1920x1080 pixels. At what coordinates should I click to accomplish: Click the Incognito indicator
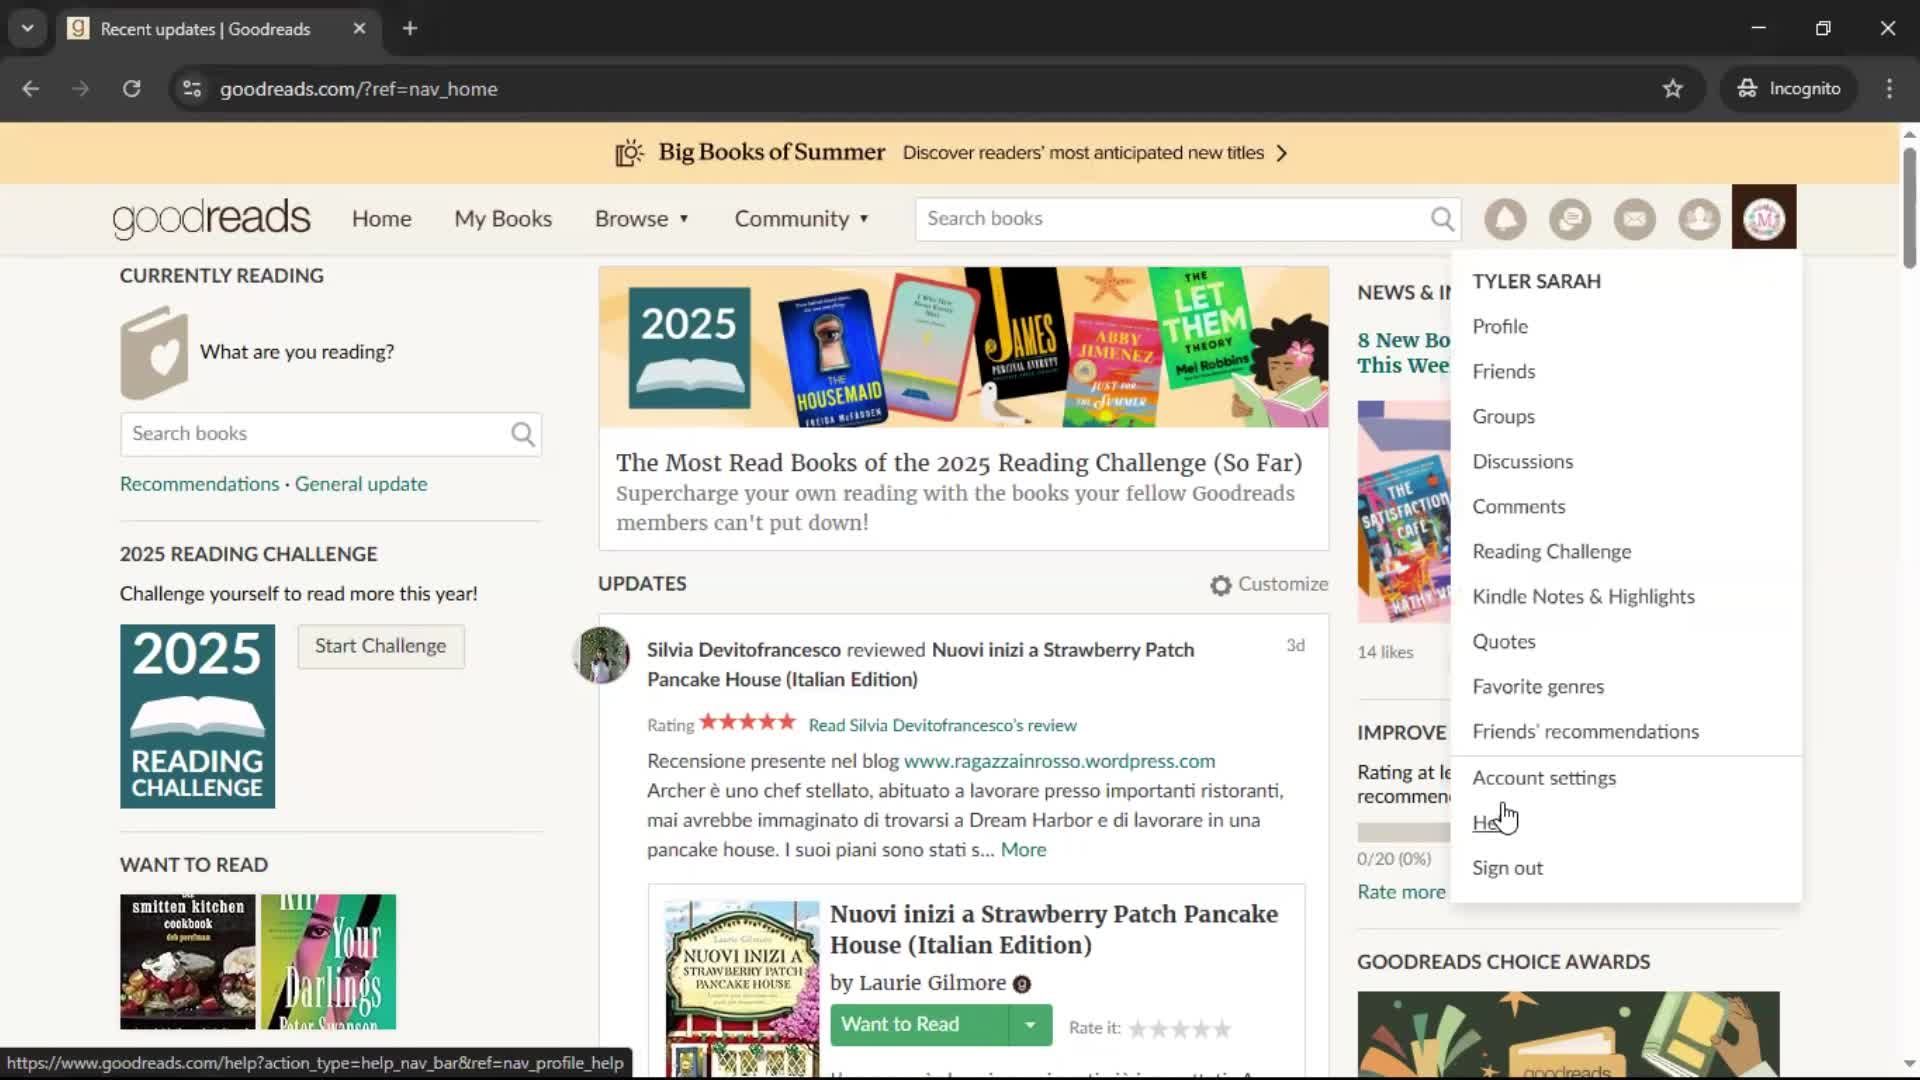[x=1789, y=89]
